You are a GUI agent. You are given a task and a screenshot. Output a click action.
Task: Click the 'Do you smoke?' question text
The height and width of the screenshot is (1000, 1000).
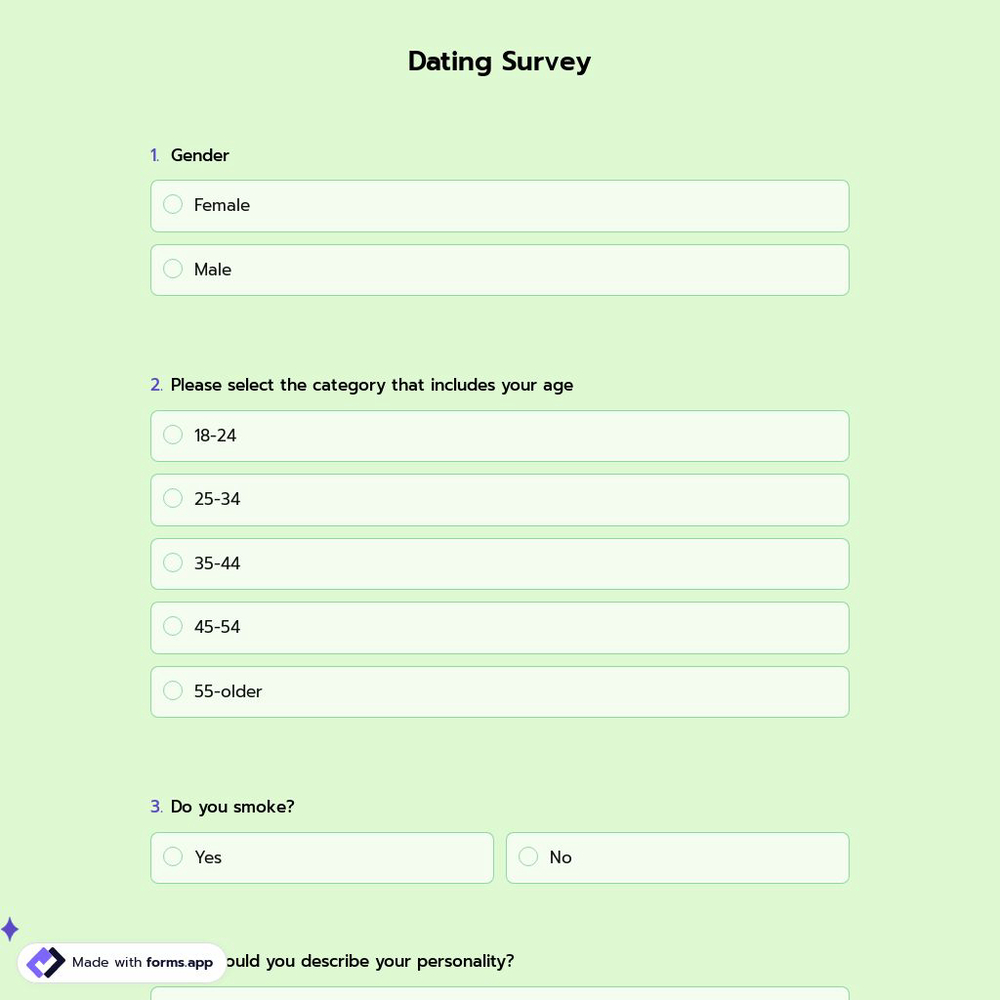point(232,806)
